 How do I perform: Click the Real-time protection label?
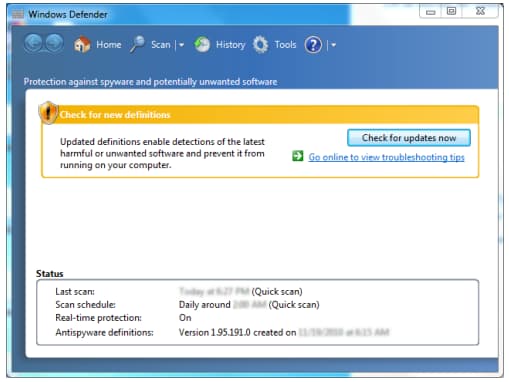pyautogui.click(x=98, y=318)
